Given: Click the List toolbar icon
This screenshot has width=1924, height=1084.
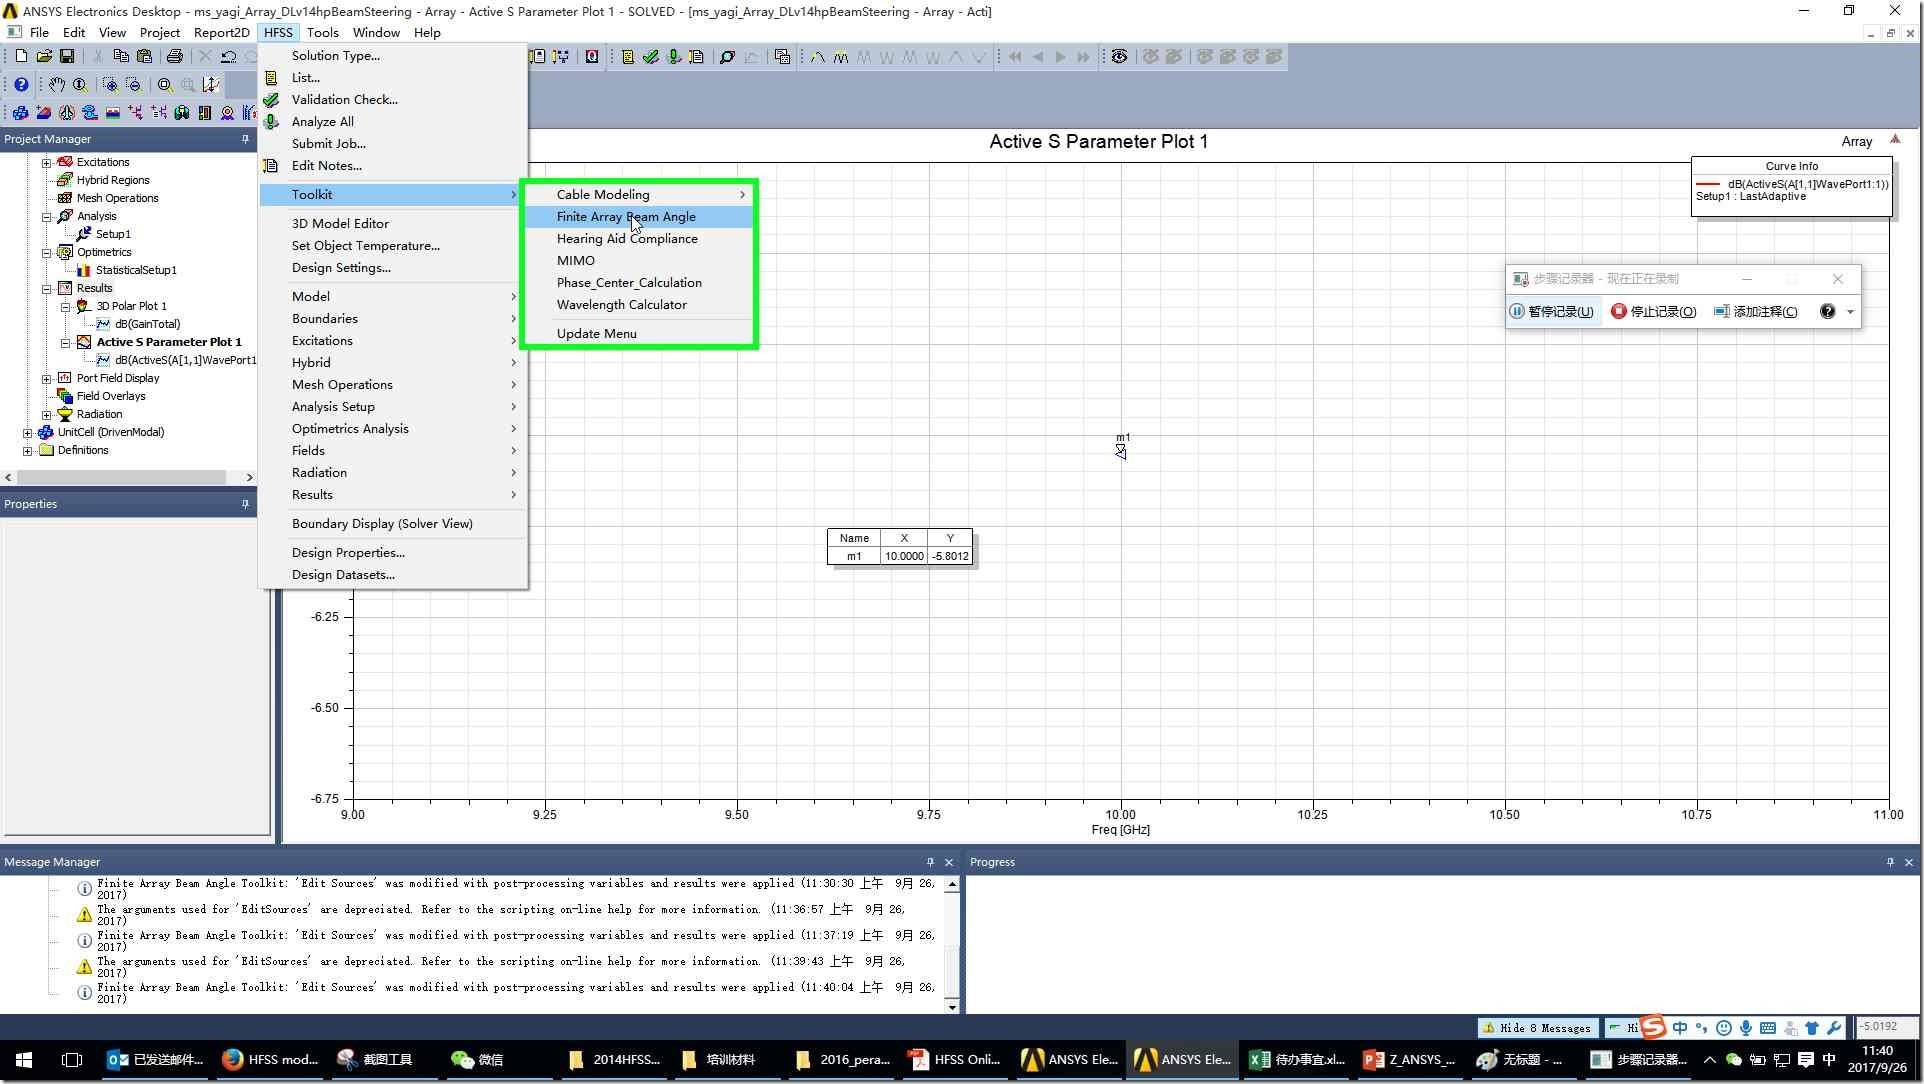Looking at the screenshot, I should point(628,57).
